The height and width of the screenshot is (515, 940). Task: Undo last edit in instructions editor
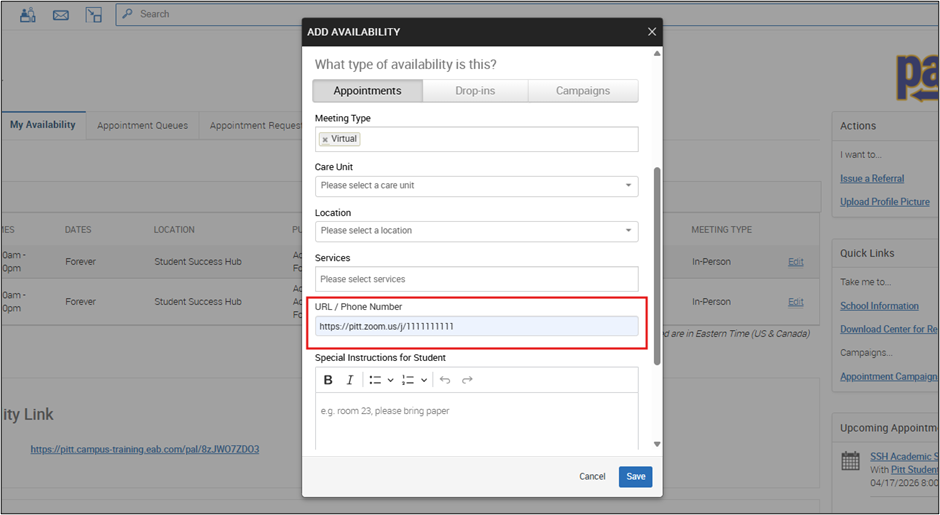(x=445, y=380)
